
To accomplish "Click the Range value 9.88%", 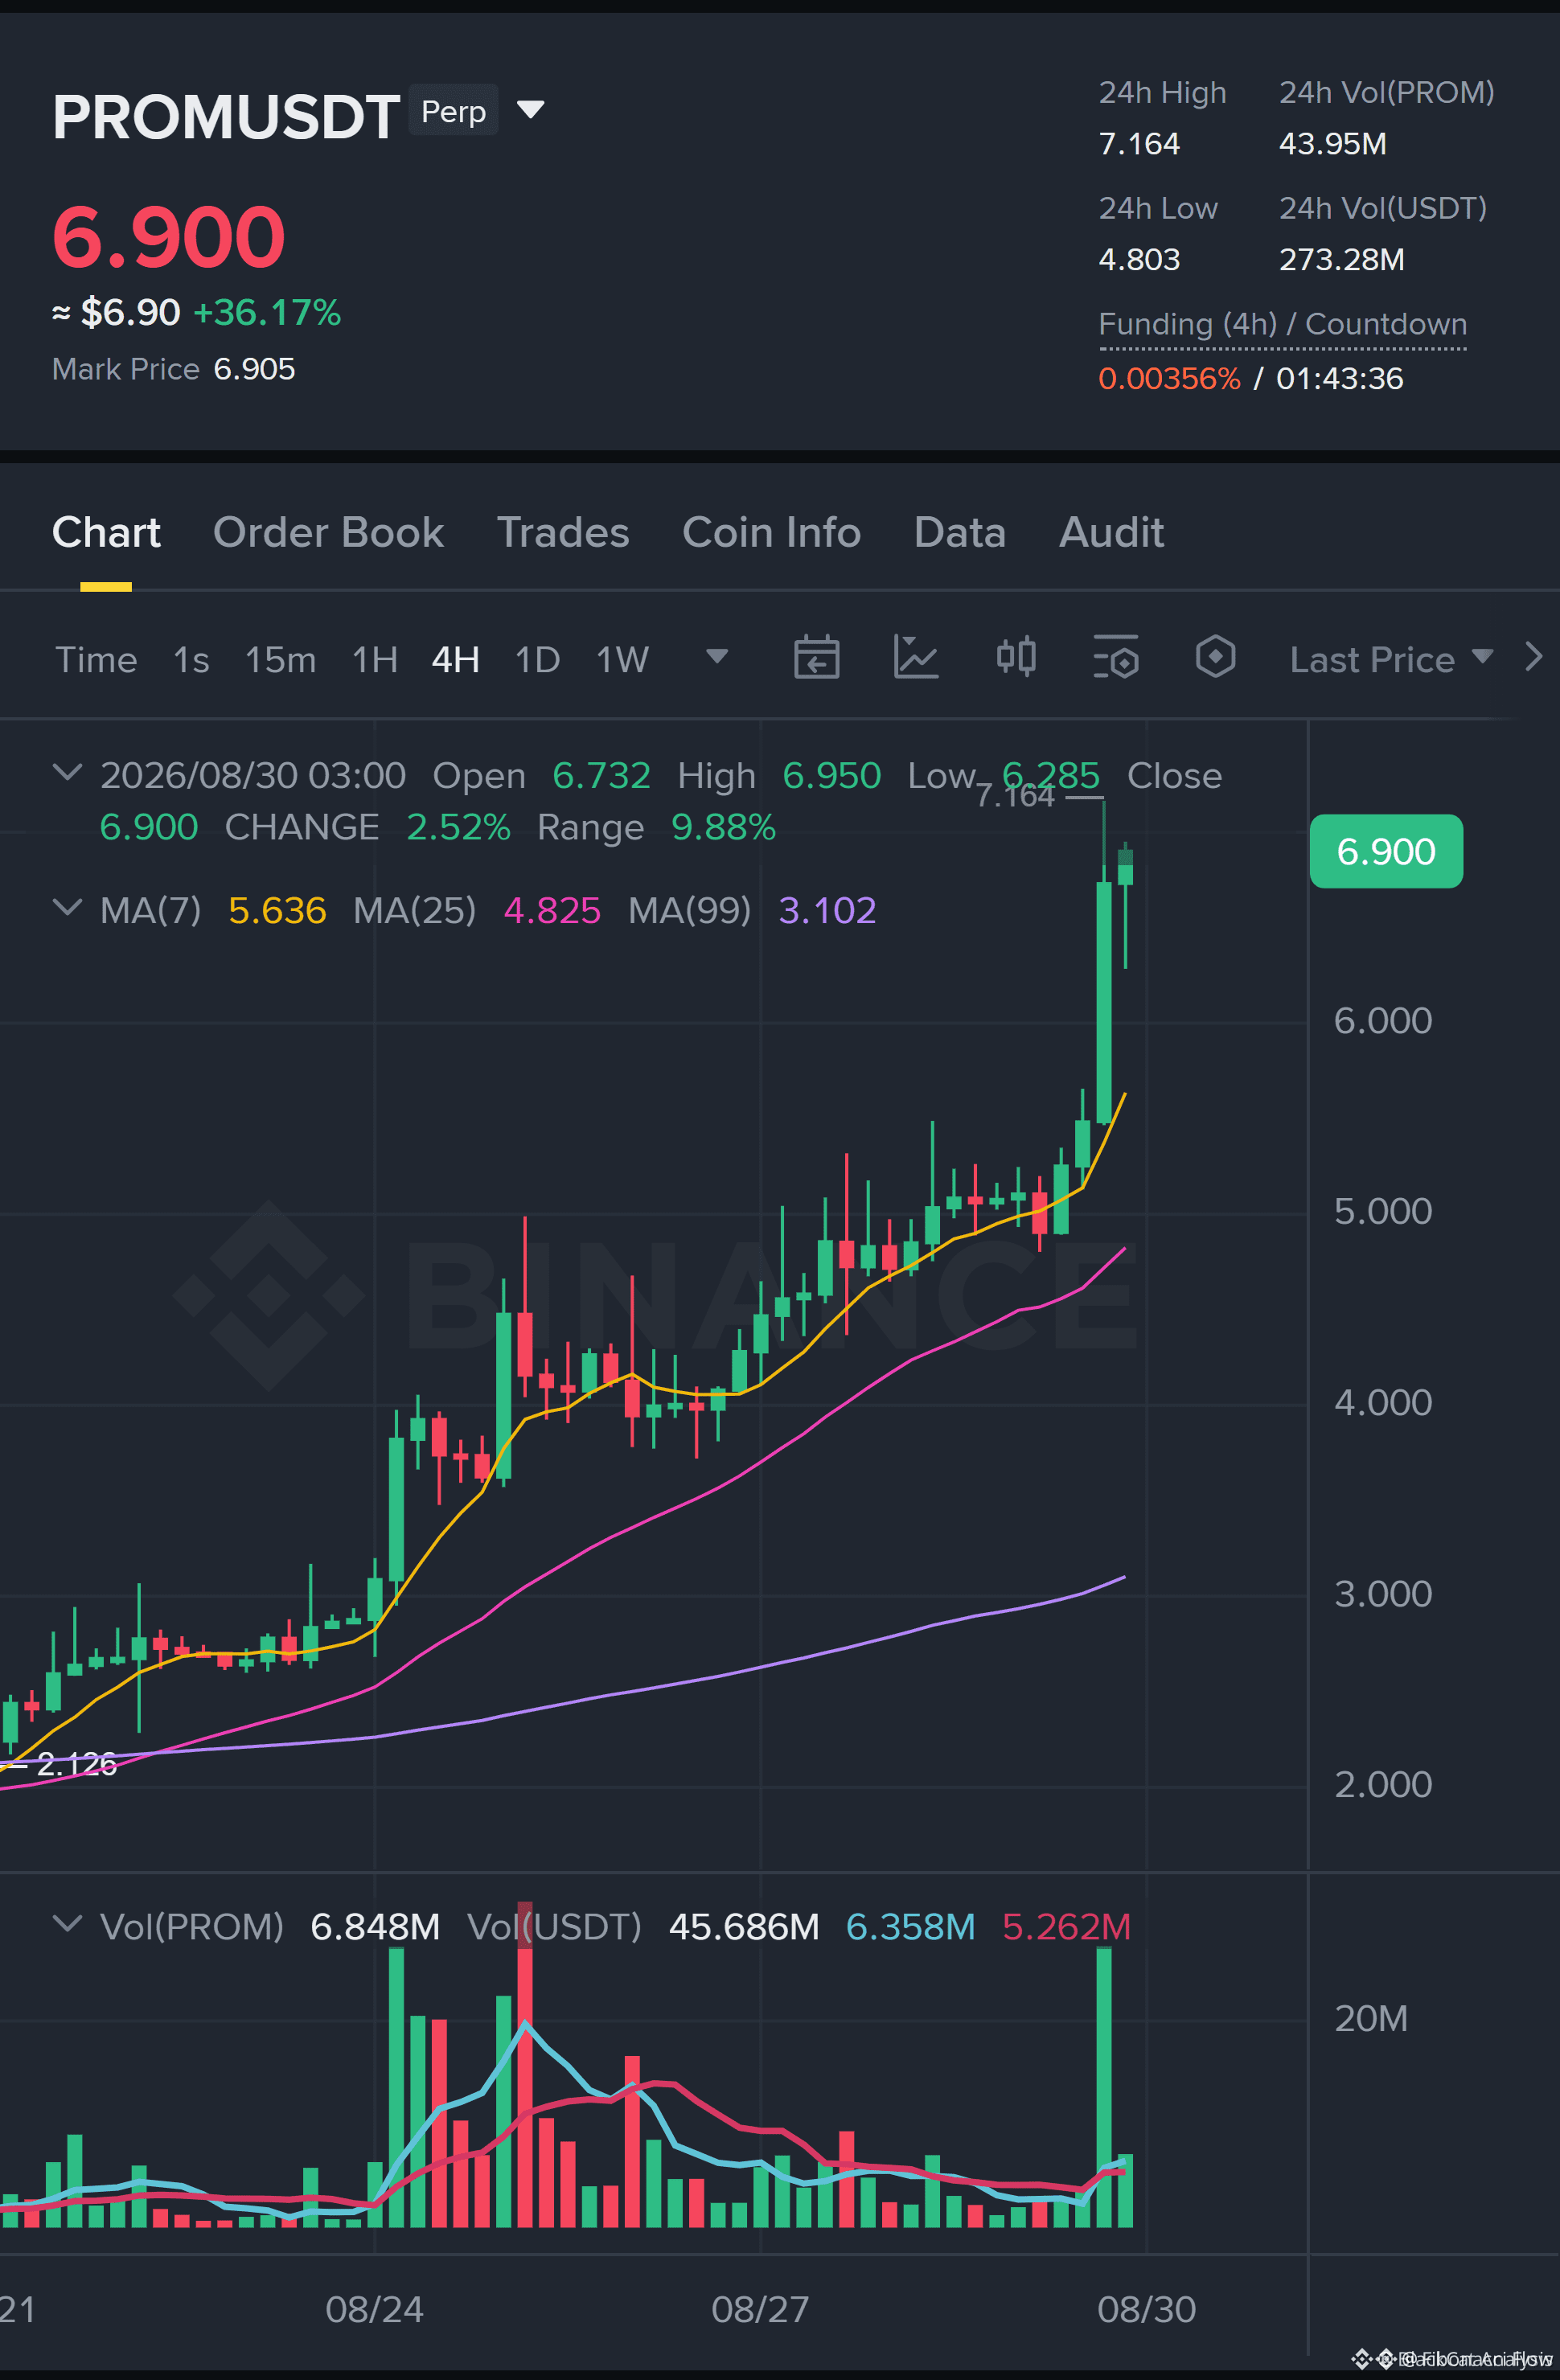I will [723, 827].
